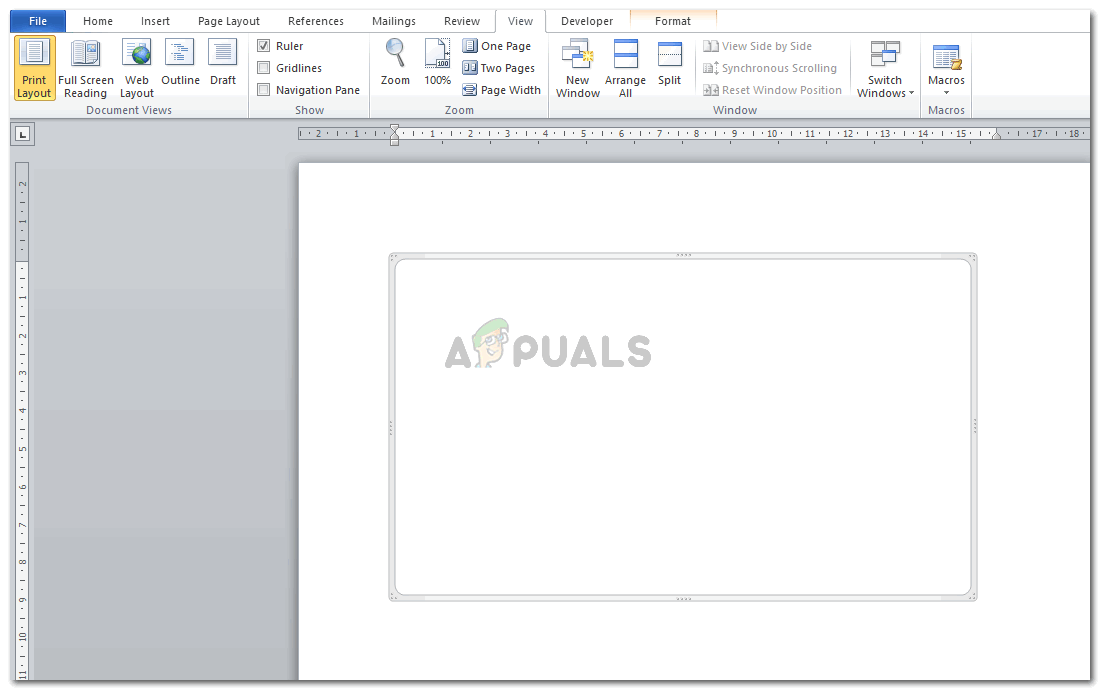Click the tab stop selector button

tap(22, 133)
